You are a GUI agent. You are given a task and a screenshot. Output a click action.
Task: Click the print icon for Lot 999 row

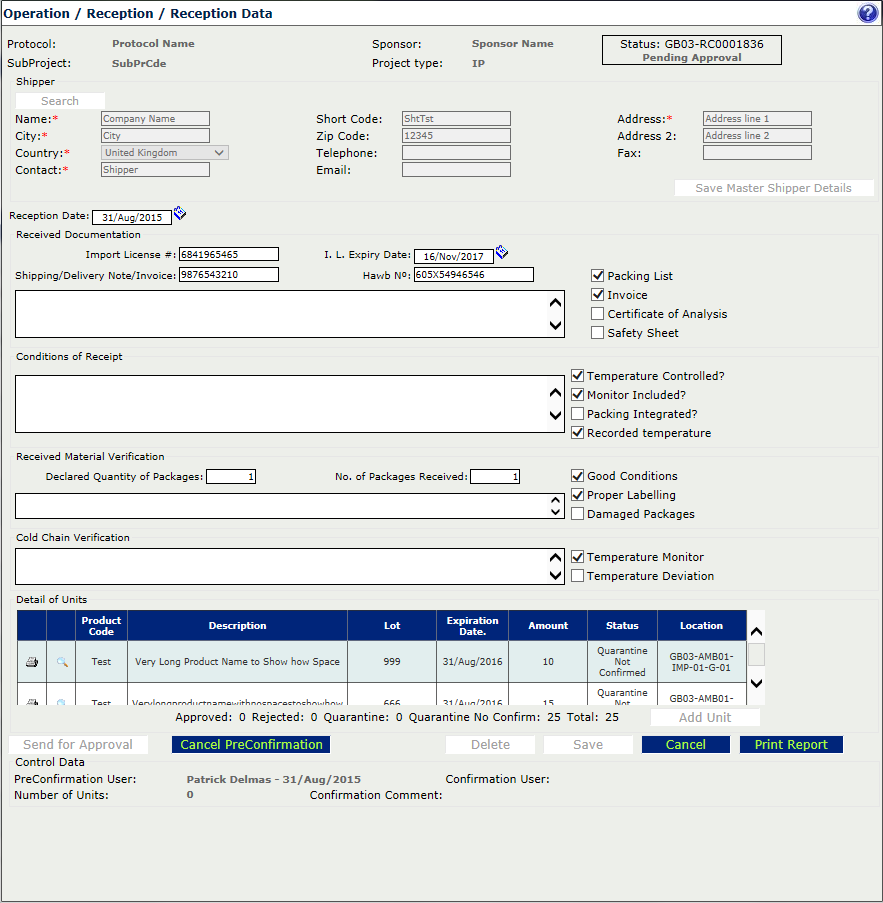click(32, 662)
